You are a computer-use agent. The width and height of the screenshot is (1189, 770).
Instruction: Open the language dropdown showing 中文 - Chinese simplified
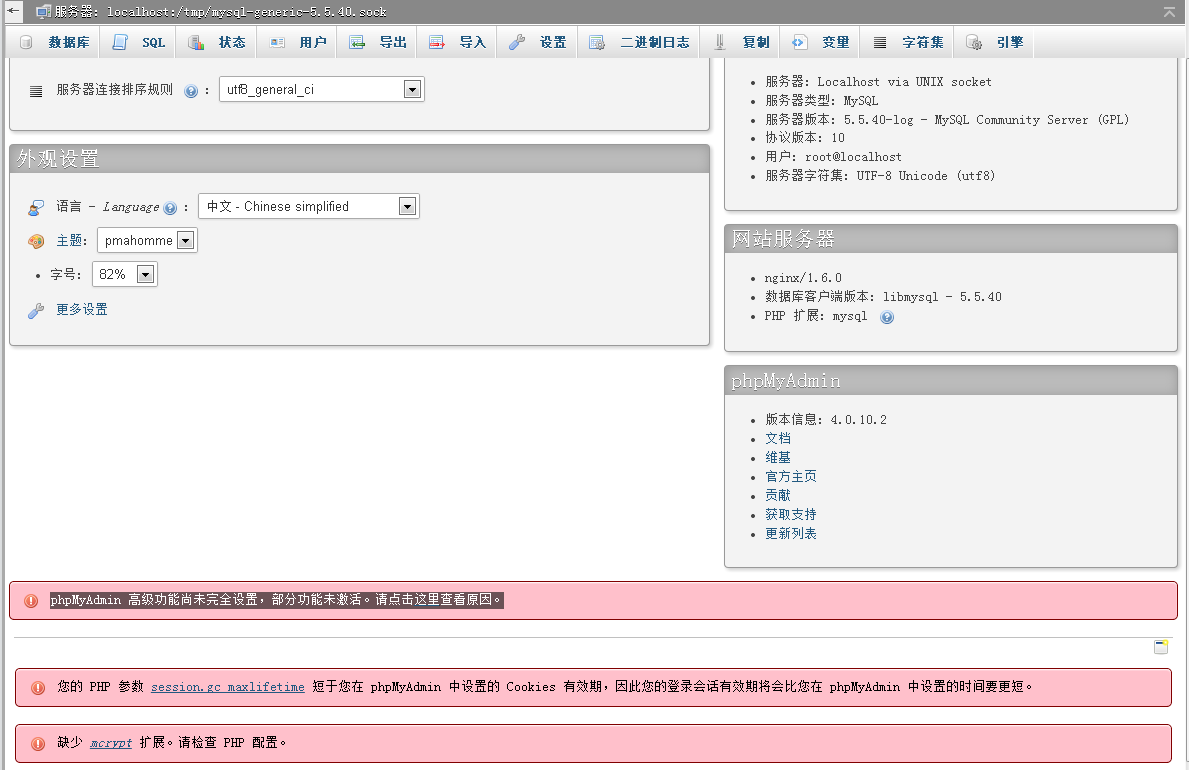[309, 206]
